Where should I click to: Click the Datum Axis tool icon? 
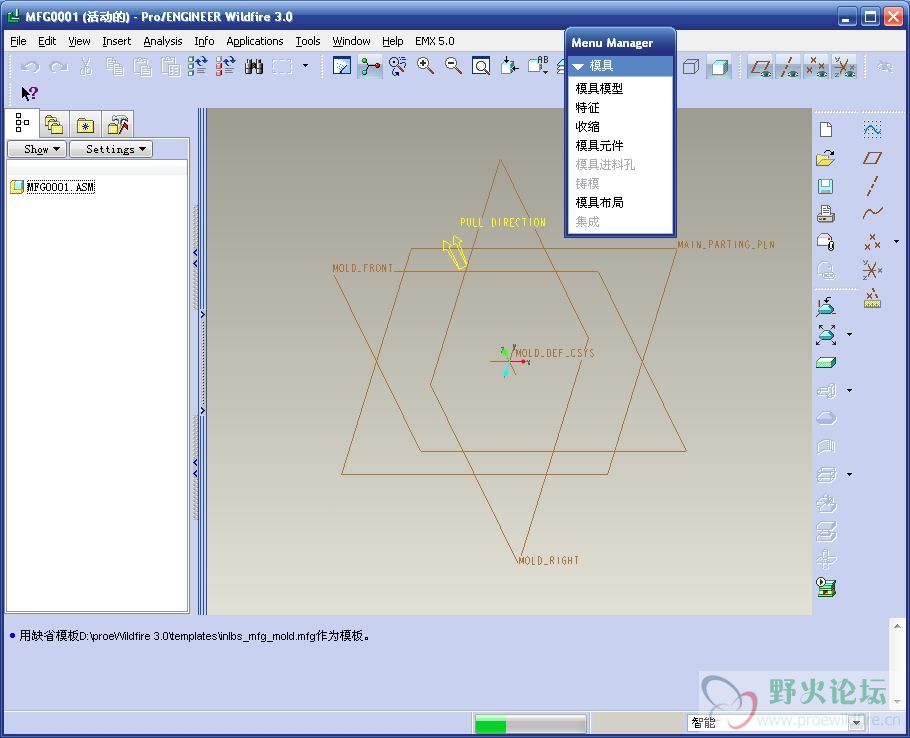click(x=872, y=186)
